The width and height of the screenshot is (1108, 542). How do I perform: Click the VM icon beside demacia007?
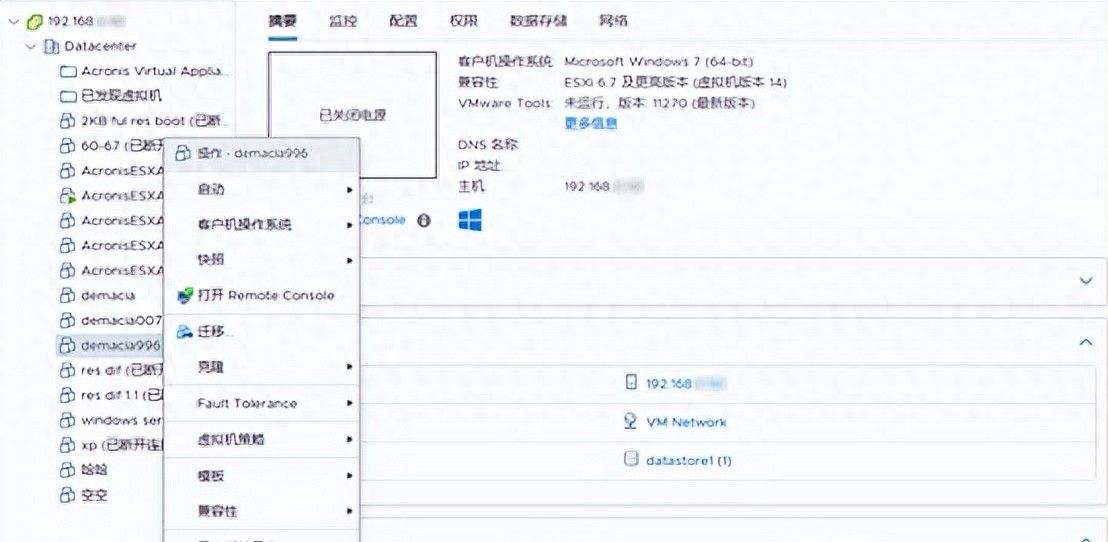tap(66, 320)
